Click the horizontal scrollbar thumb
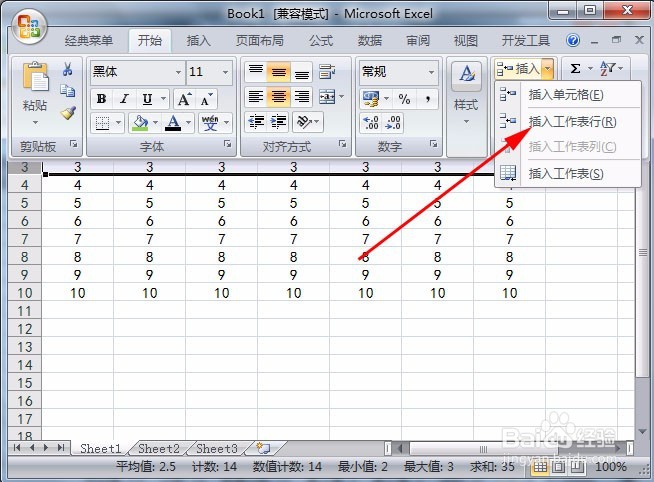The width and height of the screenshot is (654, 482). pos(484,449)
